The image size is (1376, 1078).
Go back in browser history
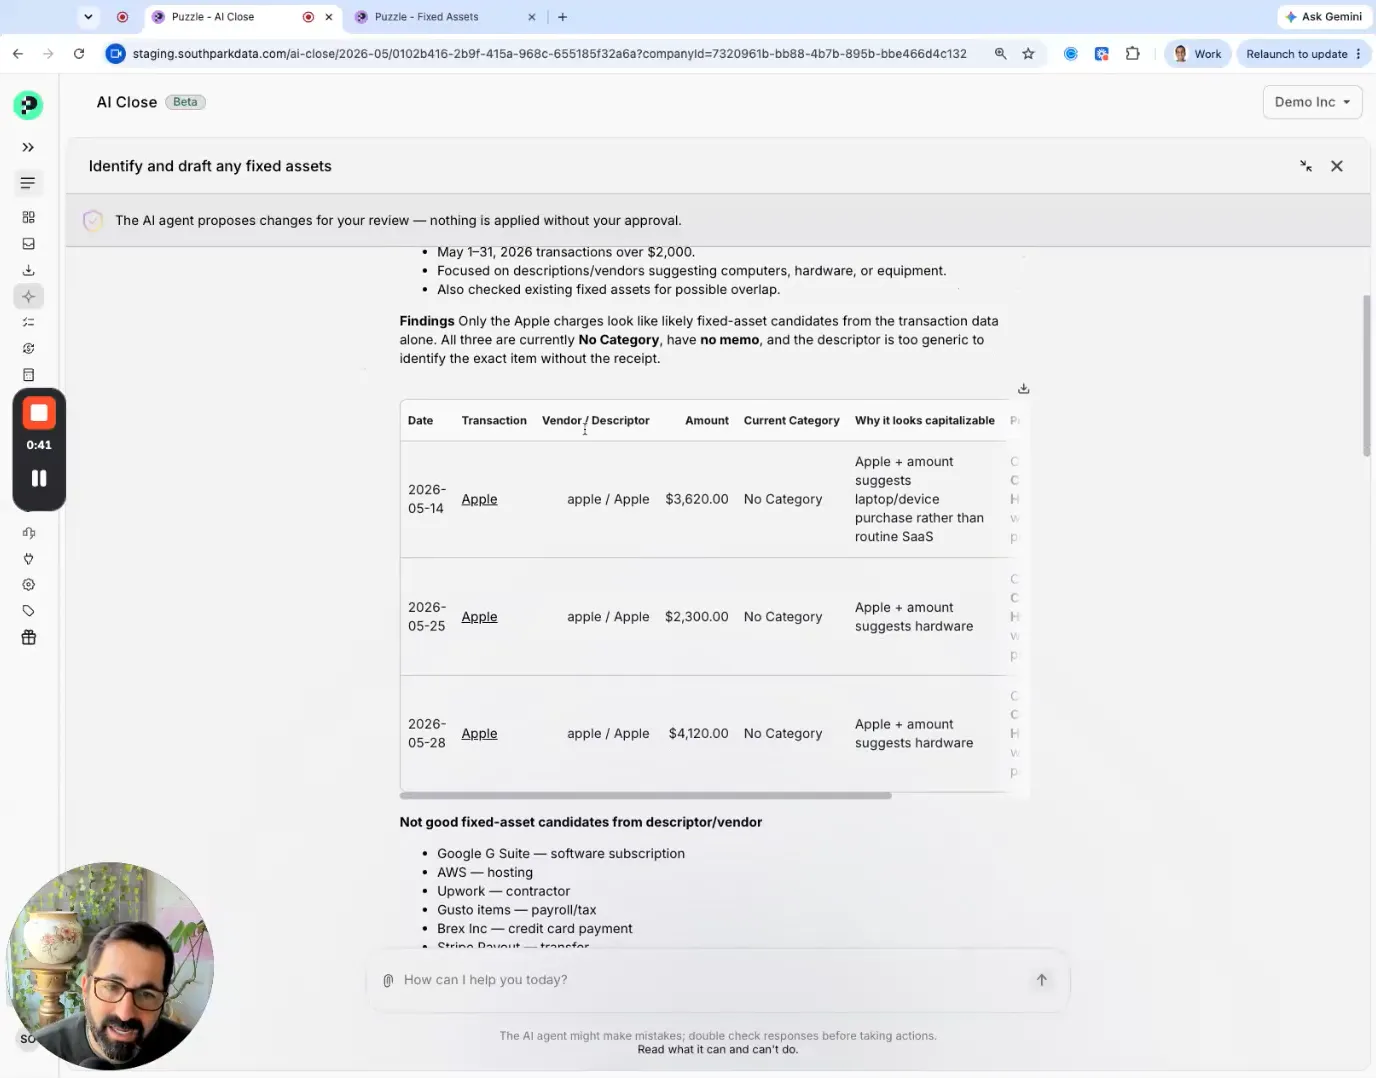[x=18, y=54]
